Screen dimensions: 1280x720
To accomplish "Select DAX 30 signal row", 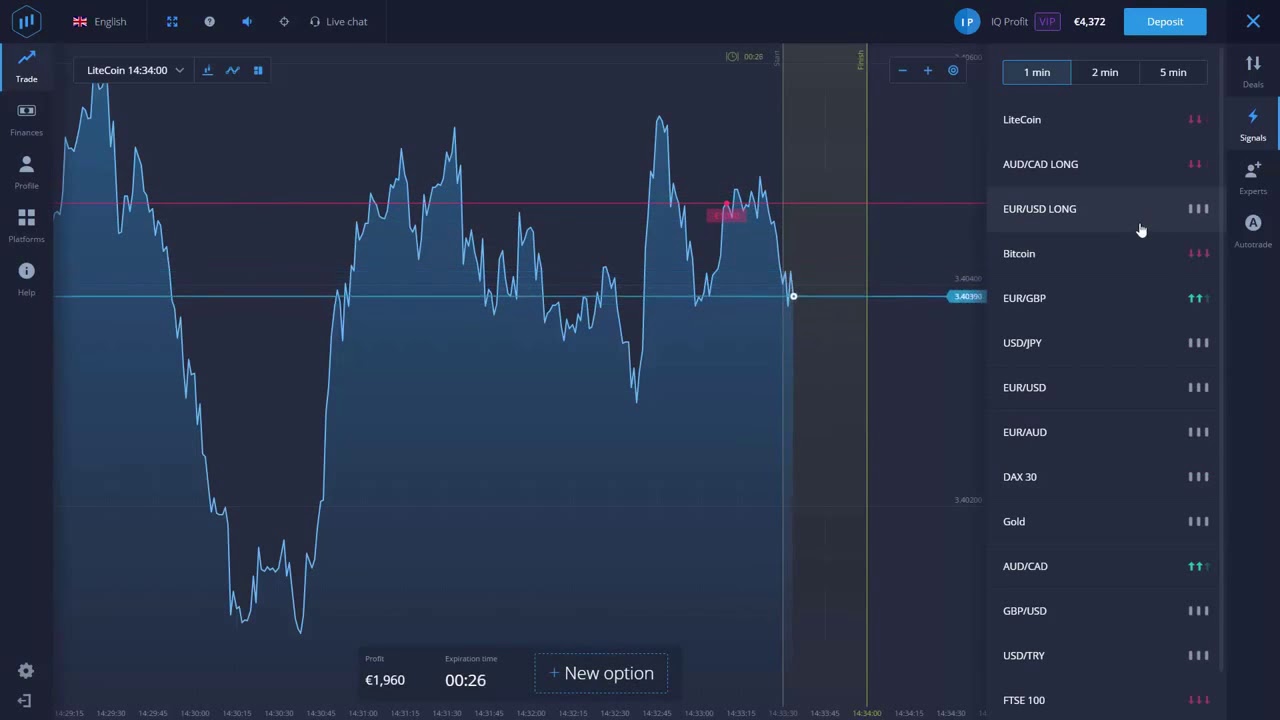I will pos(1106,477).
